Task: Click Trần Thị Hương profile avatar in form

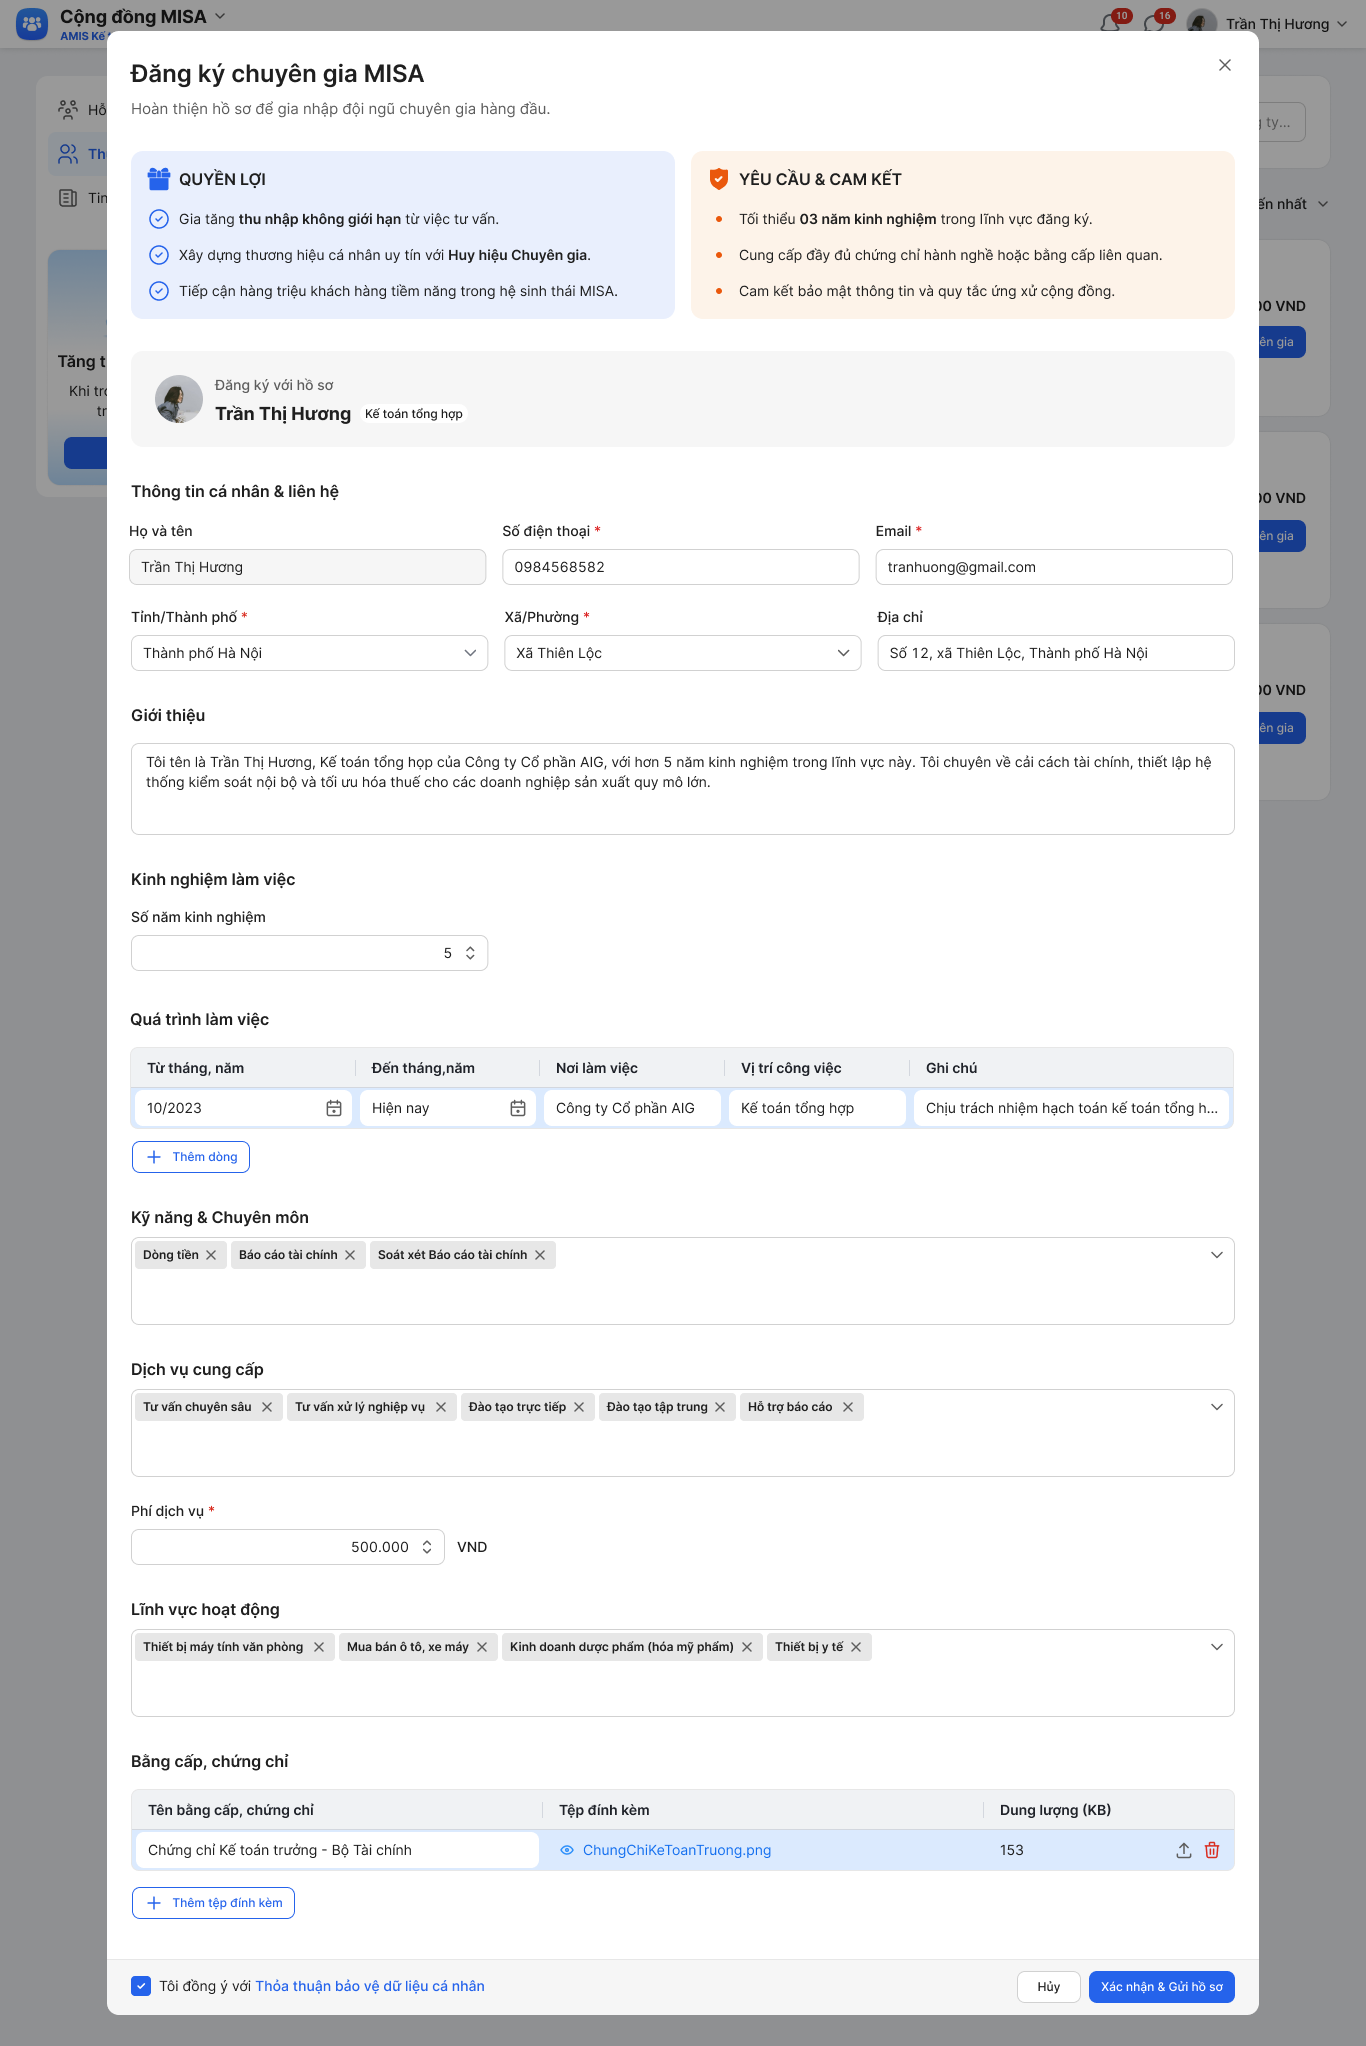Action: coord(179,399)
